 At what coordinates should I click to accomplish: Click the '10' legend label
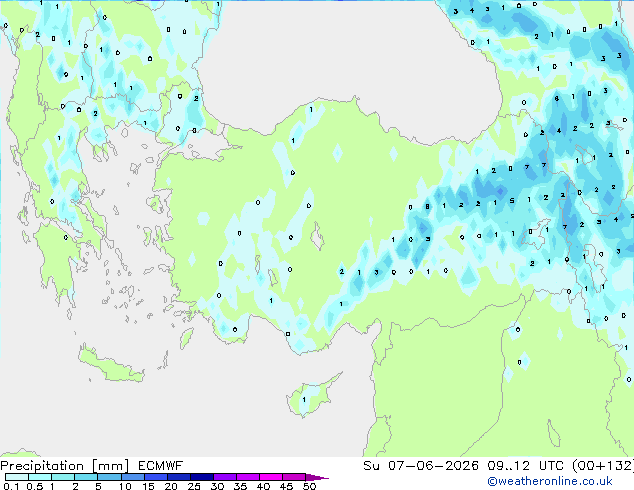coord(125,486)
